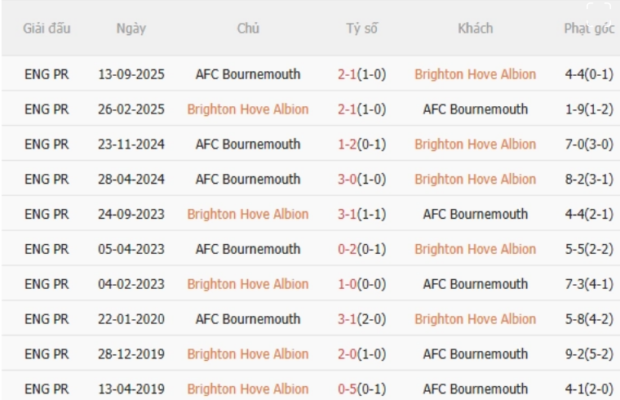Click the 0-5 score from 13-04-2019
This screenshot has width=620, height=400.
361,388
